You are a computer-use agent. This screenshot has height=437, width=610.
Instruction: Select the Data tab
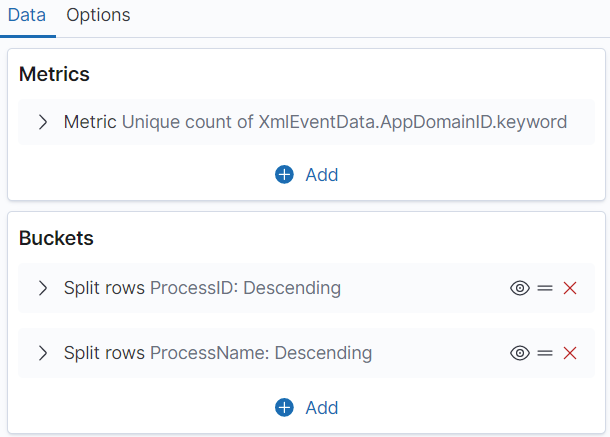(27, 16)
